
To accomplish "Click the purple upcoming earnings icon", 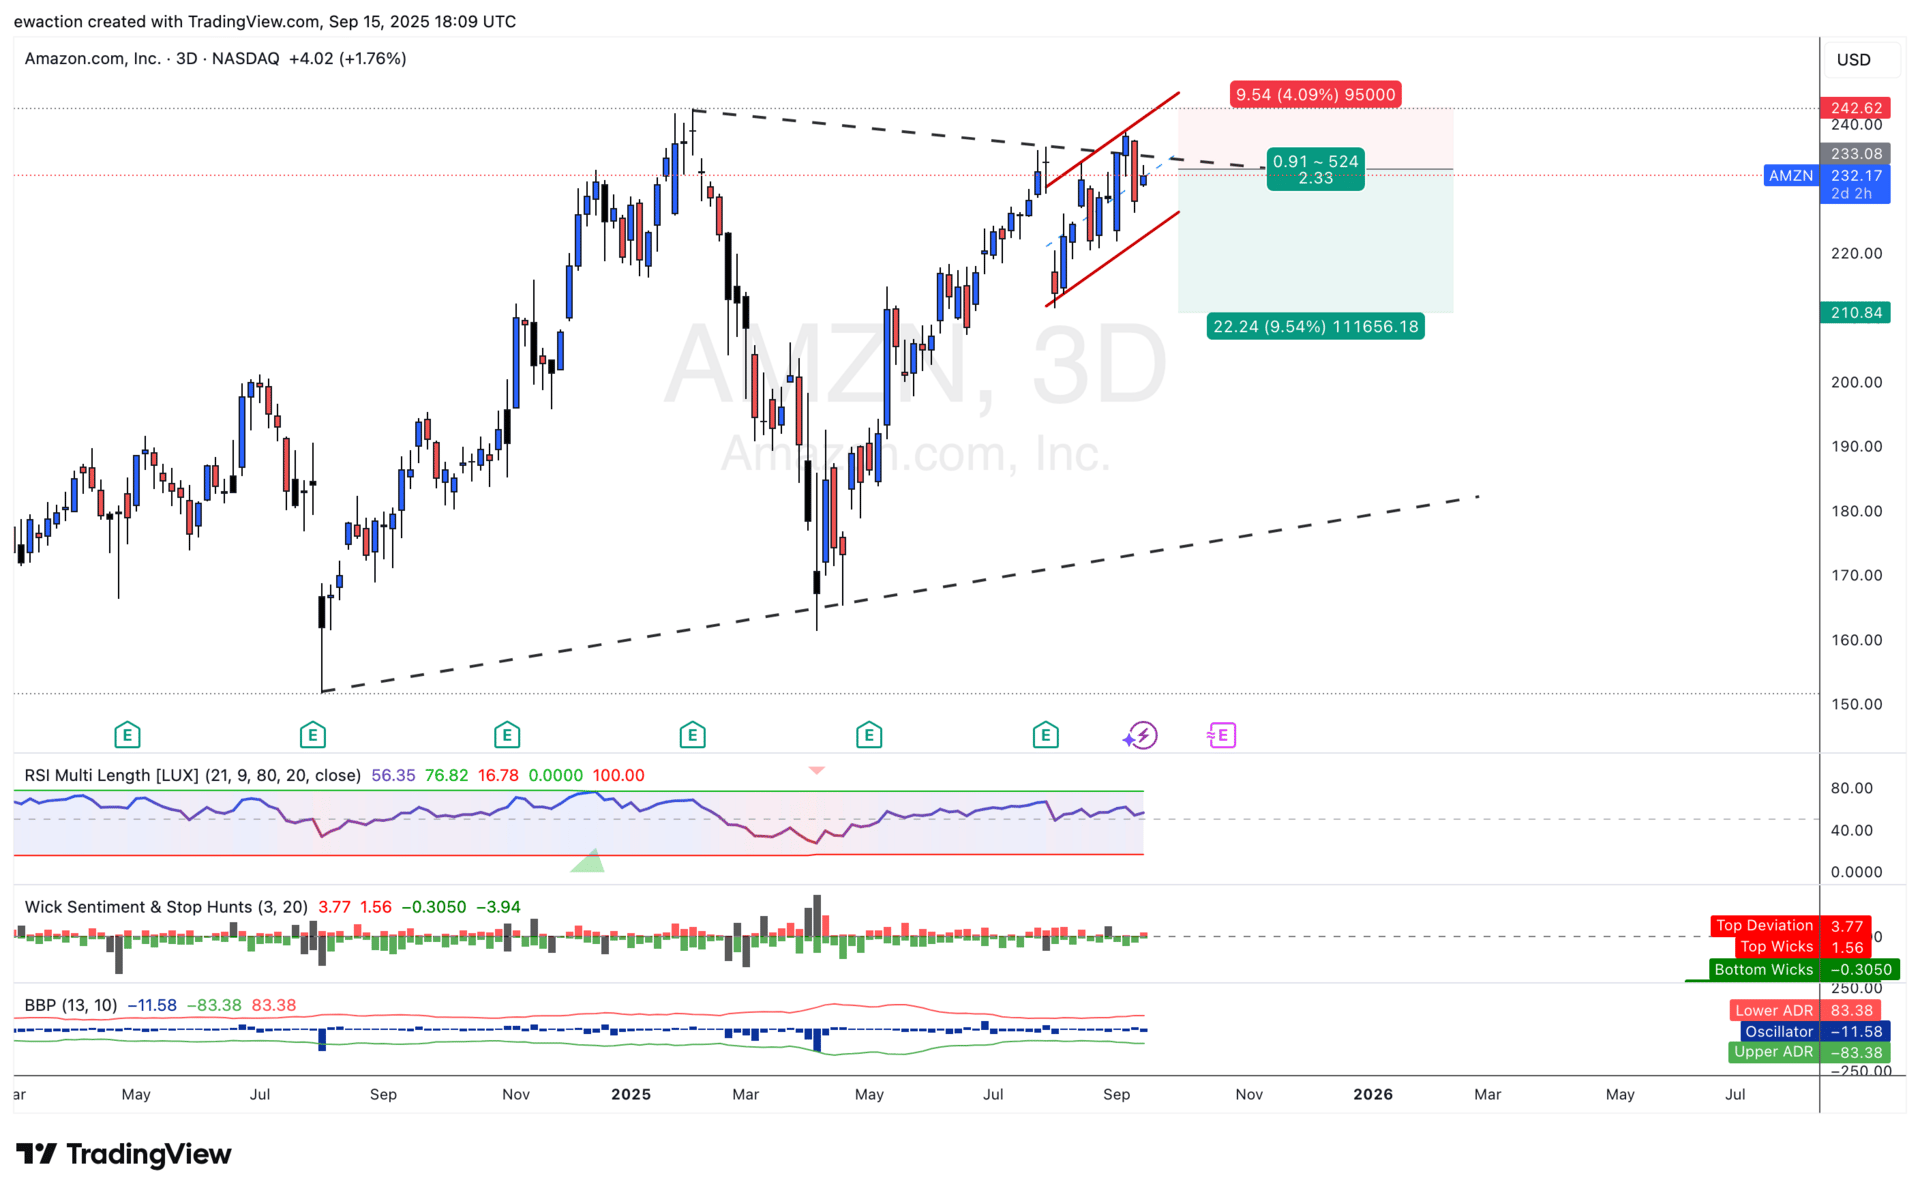I will point(1222,736).
